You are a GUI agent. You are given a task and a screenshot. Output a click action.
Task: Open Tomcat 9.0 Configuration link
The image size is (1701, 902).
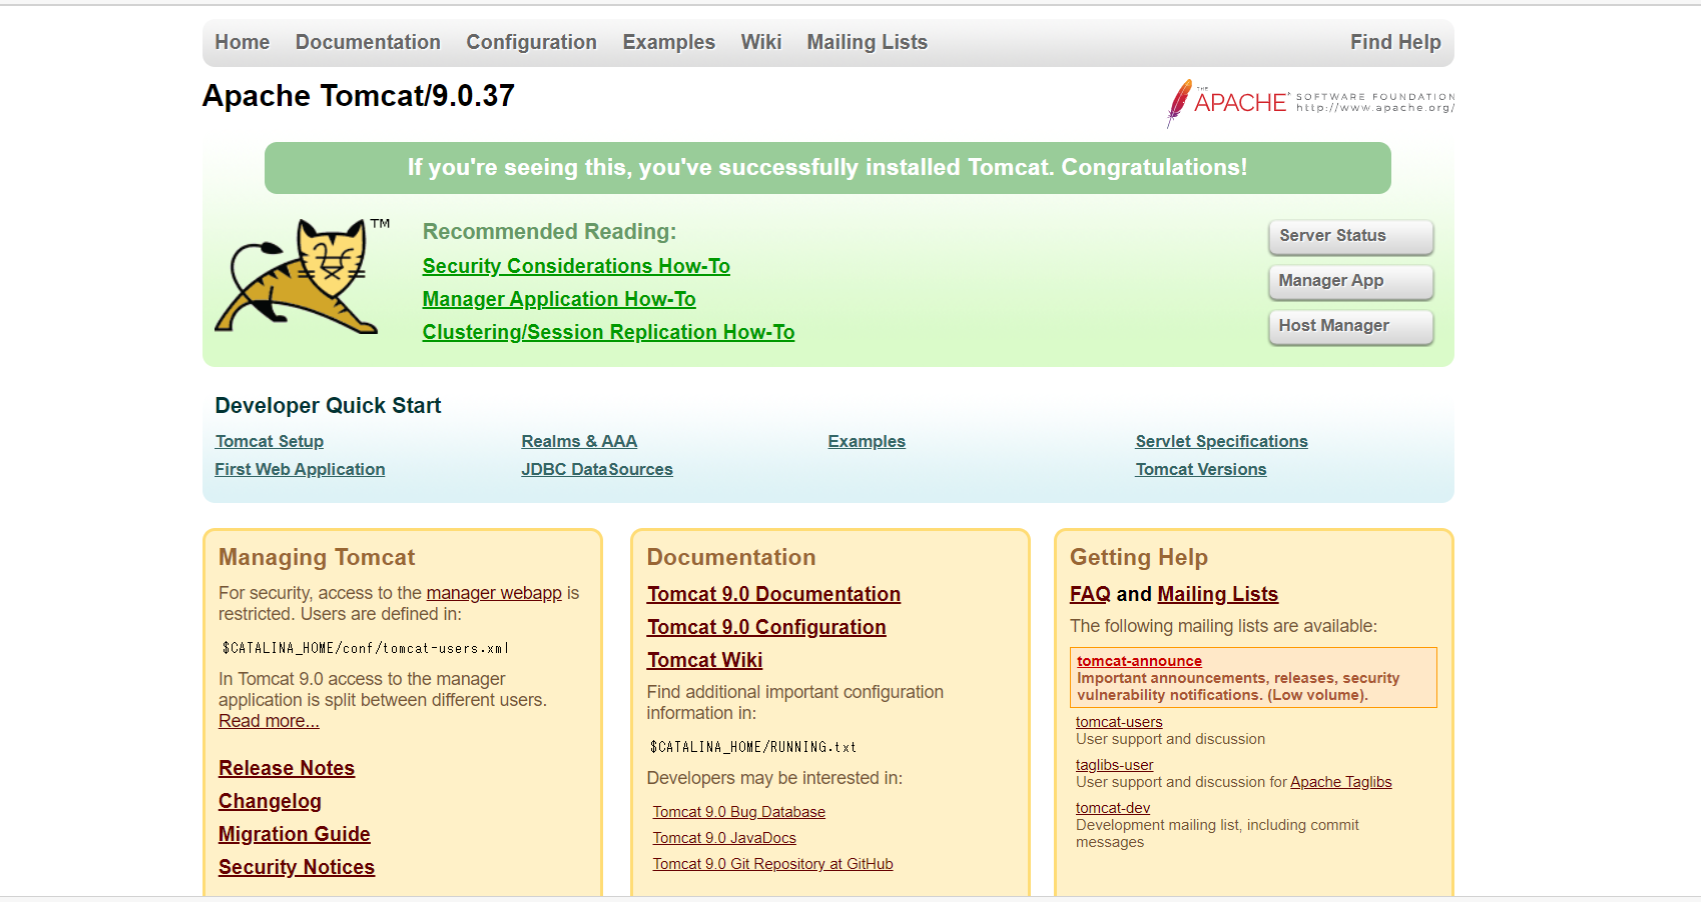766,627
